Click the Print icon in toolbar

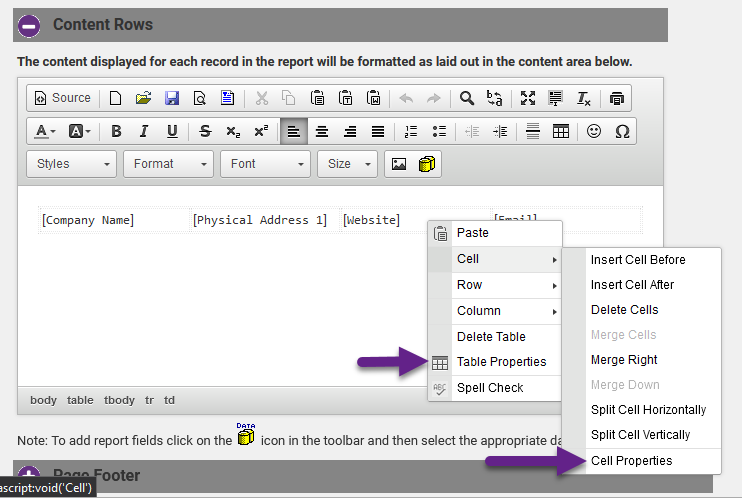pos(617,98)
